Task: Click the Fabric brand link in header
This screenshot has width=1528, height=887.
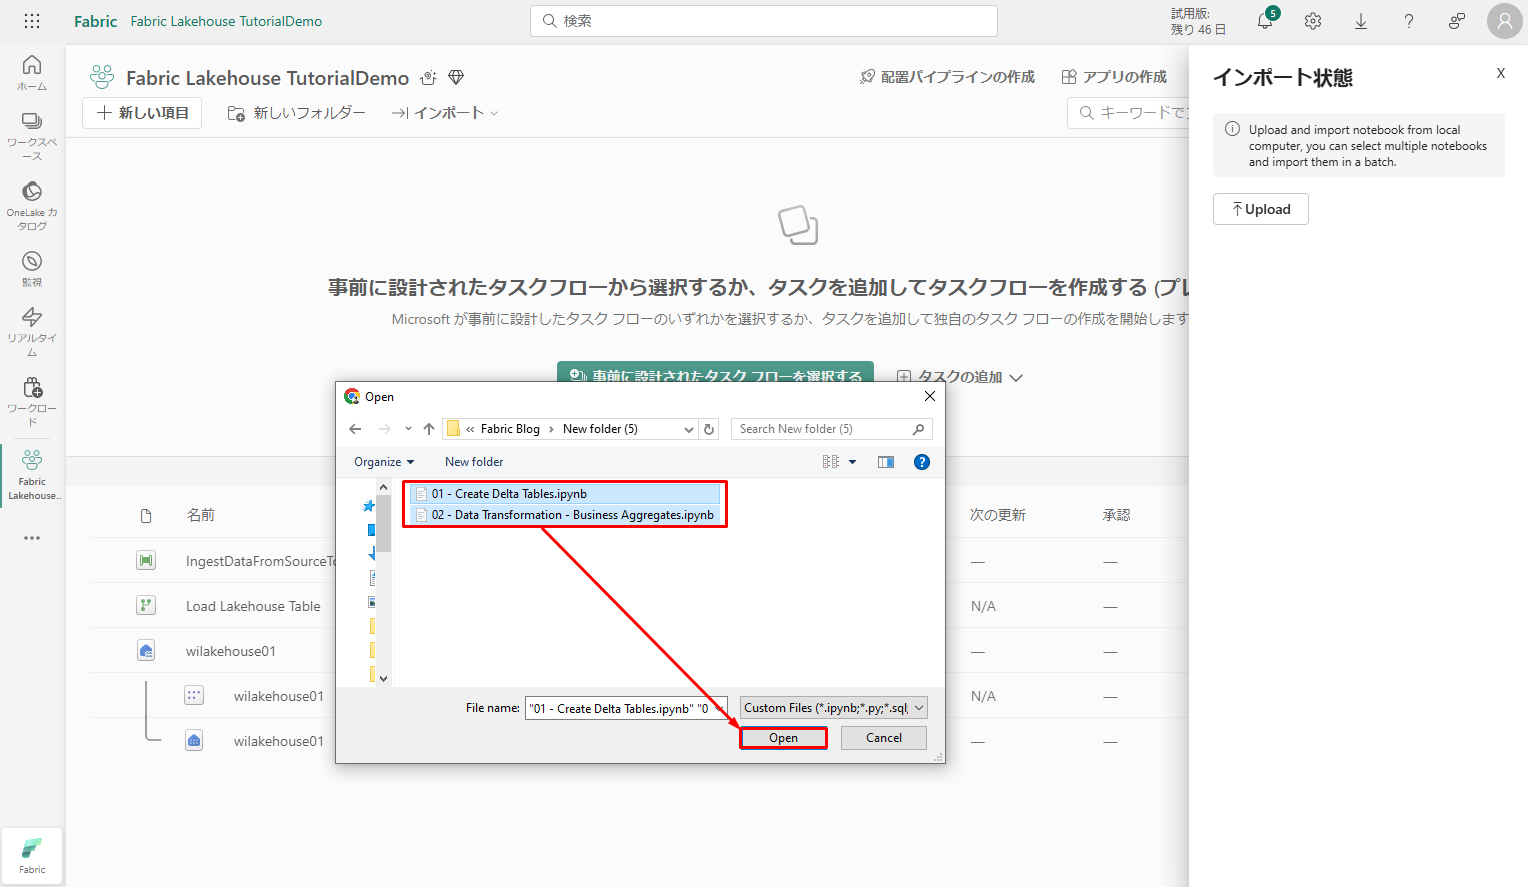Action: click(x=95, y=21)
